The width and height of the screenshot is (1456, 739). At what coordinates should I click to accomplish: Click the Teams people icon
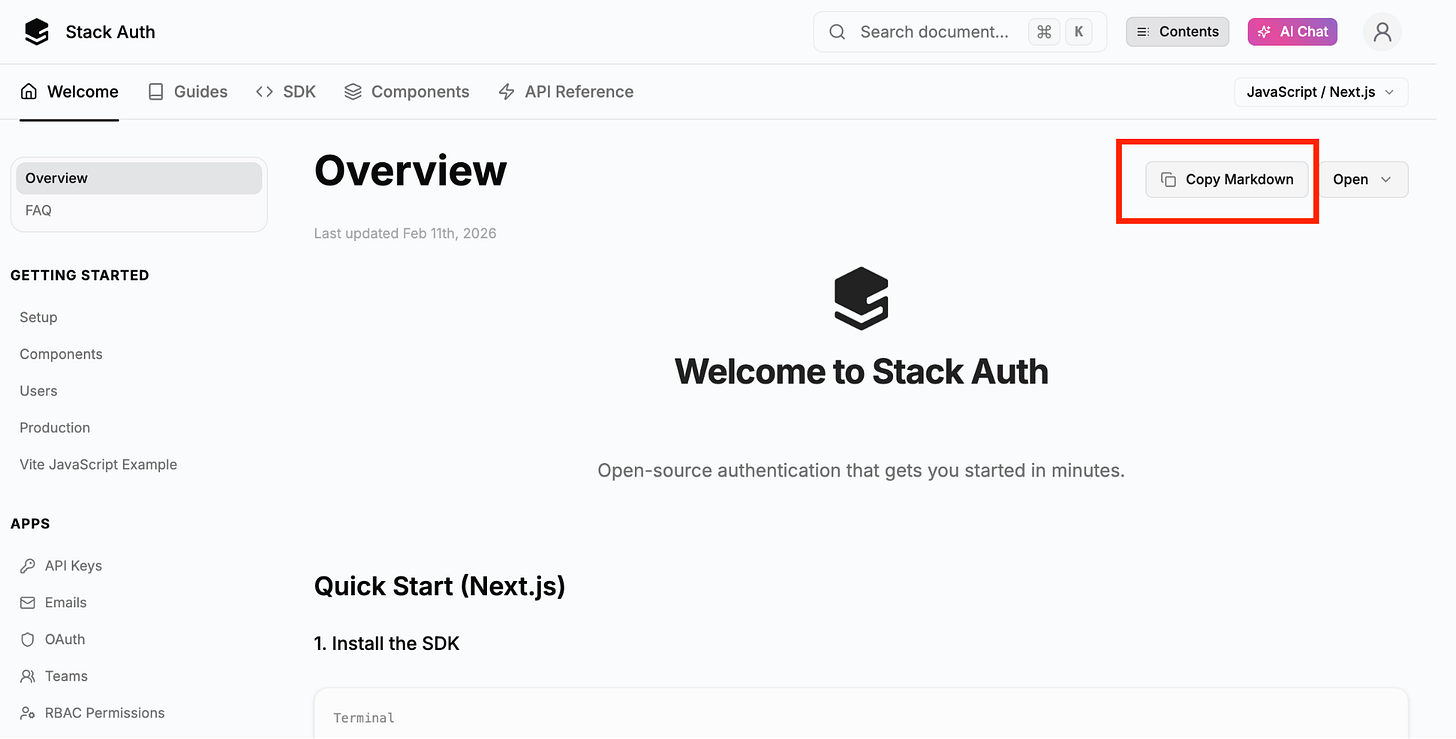coord(28,677)
